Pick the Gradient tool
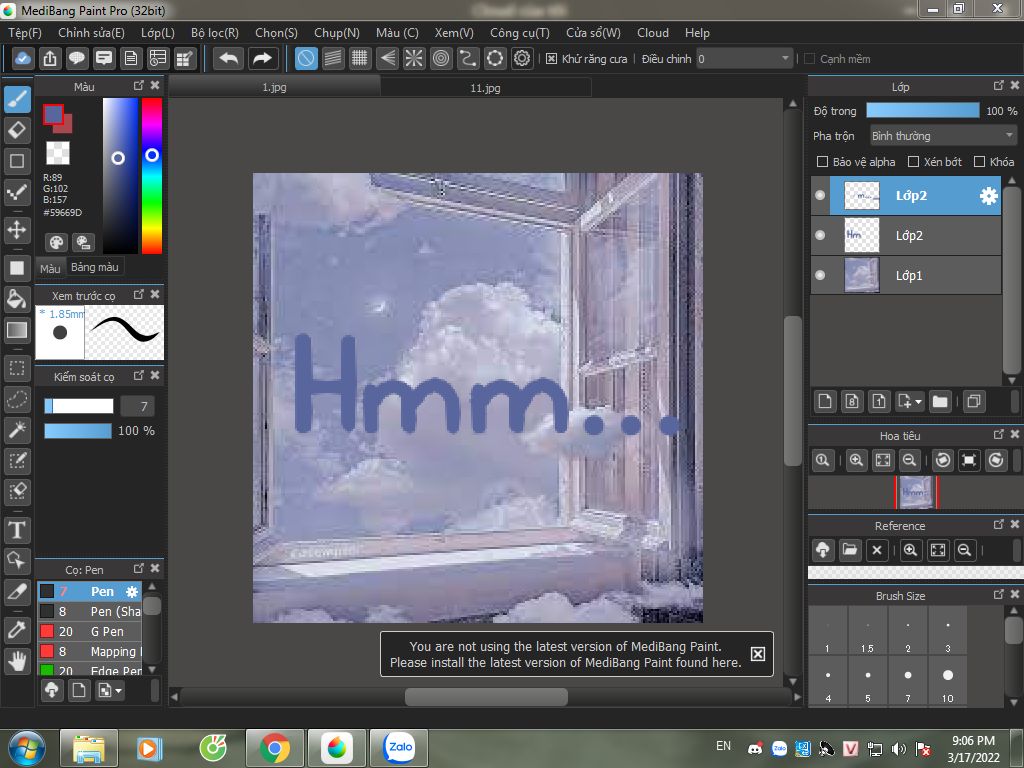Image resolution: width=1024 pixels, height=768 pixels. 17,330
